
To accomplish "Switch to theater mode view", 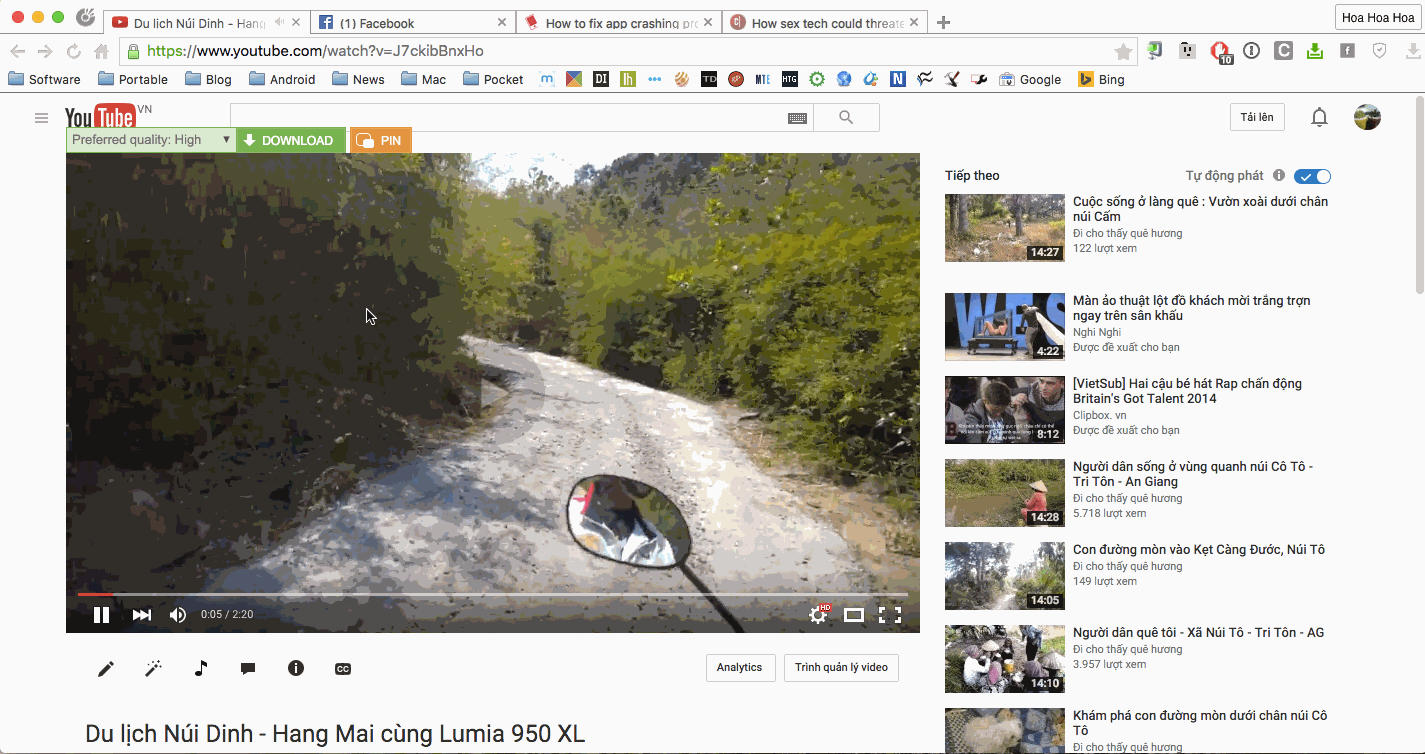I will (853, 615).
